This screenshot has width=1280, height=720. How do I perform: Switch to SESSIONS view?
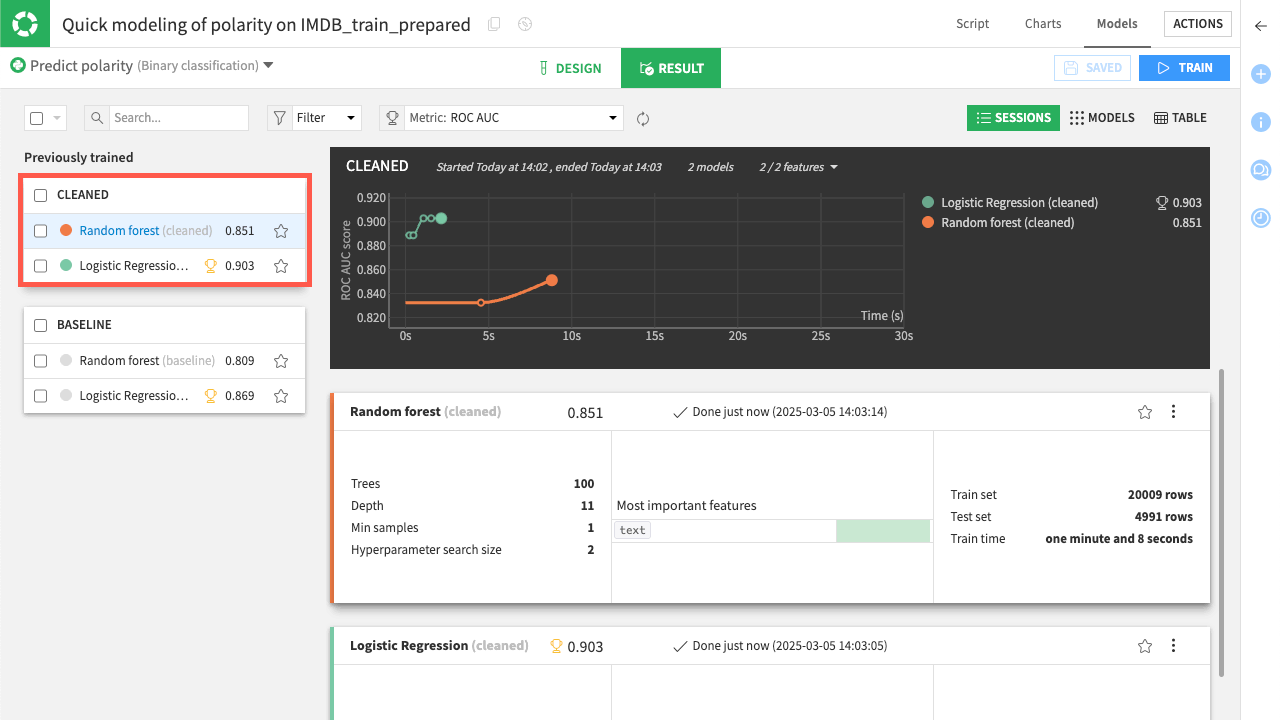pos(1013,118)
